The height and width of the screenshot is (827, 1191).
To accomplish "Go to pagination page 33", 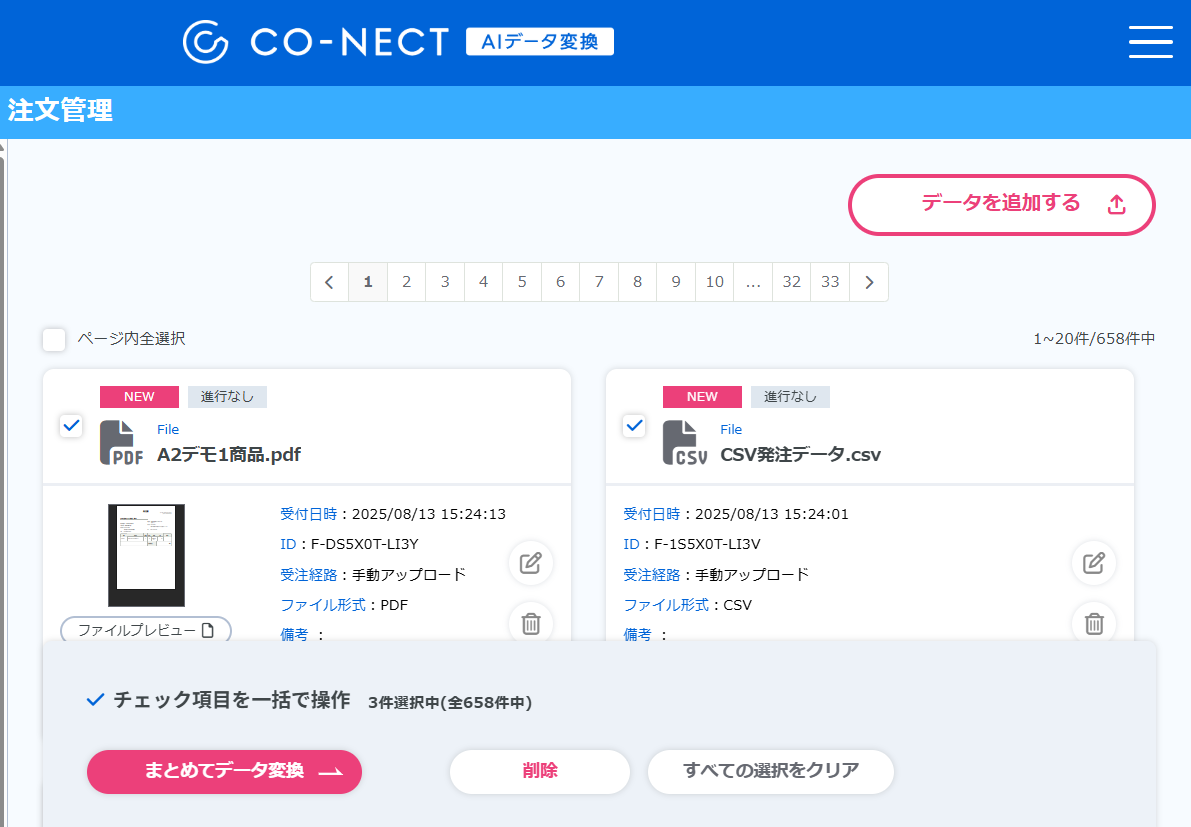I will coord(829,281).
